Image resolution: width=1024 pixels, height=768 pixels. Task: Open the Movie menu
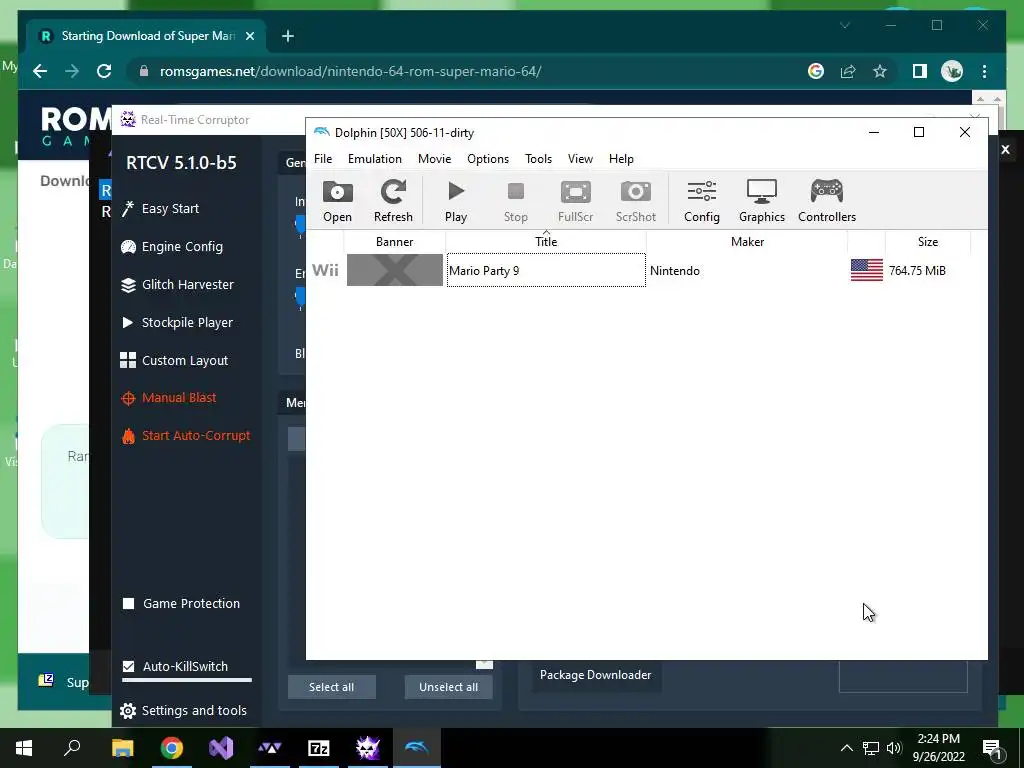434,159
